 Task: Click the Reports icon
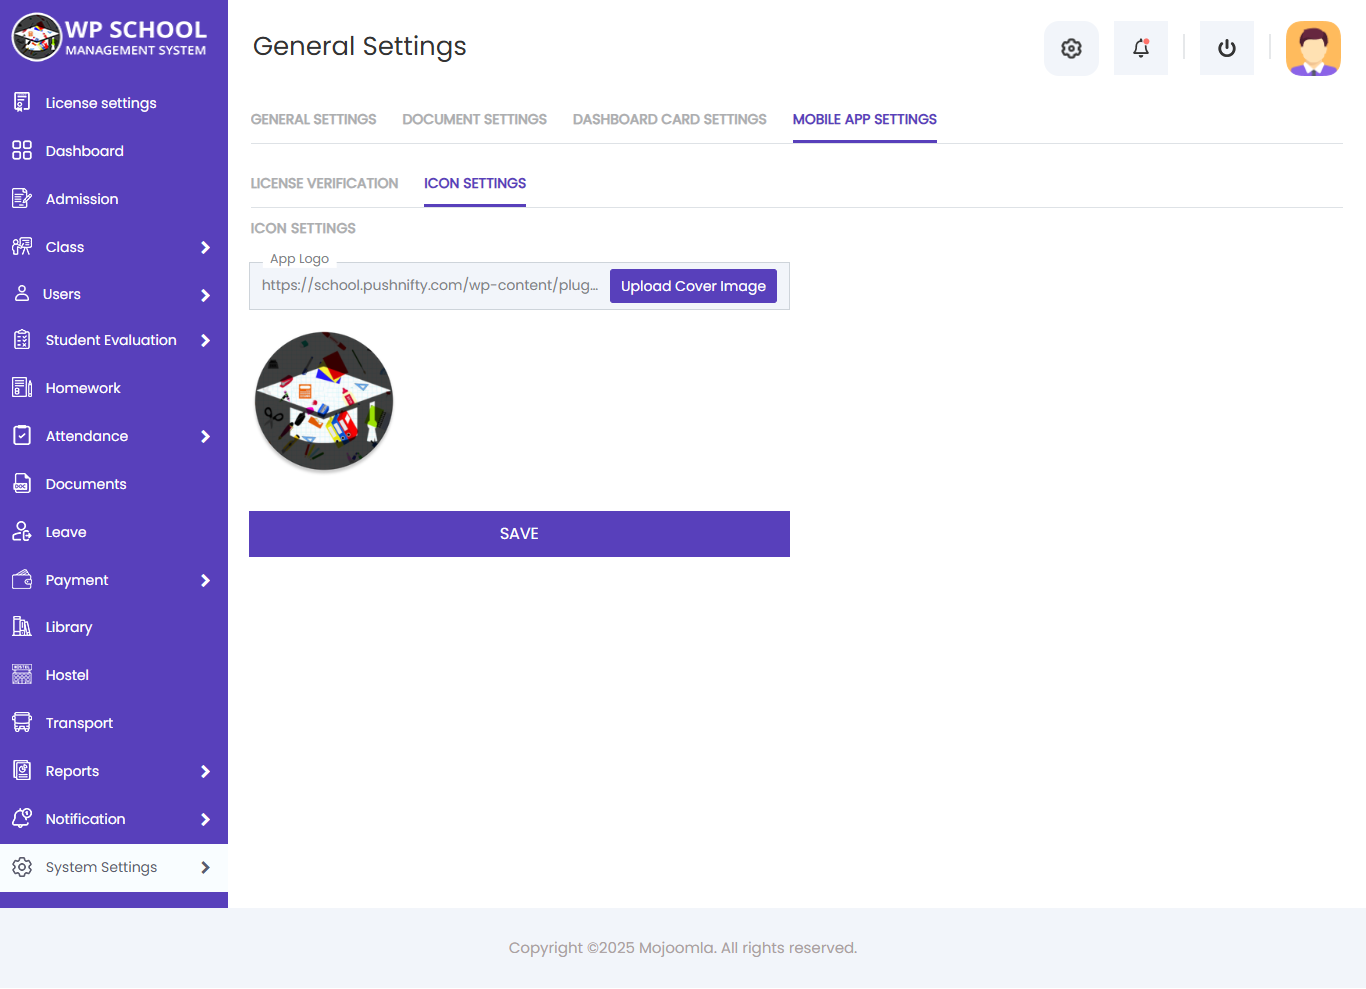[x=22, y=770]
